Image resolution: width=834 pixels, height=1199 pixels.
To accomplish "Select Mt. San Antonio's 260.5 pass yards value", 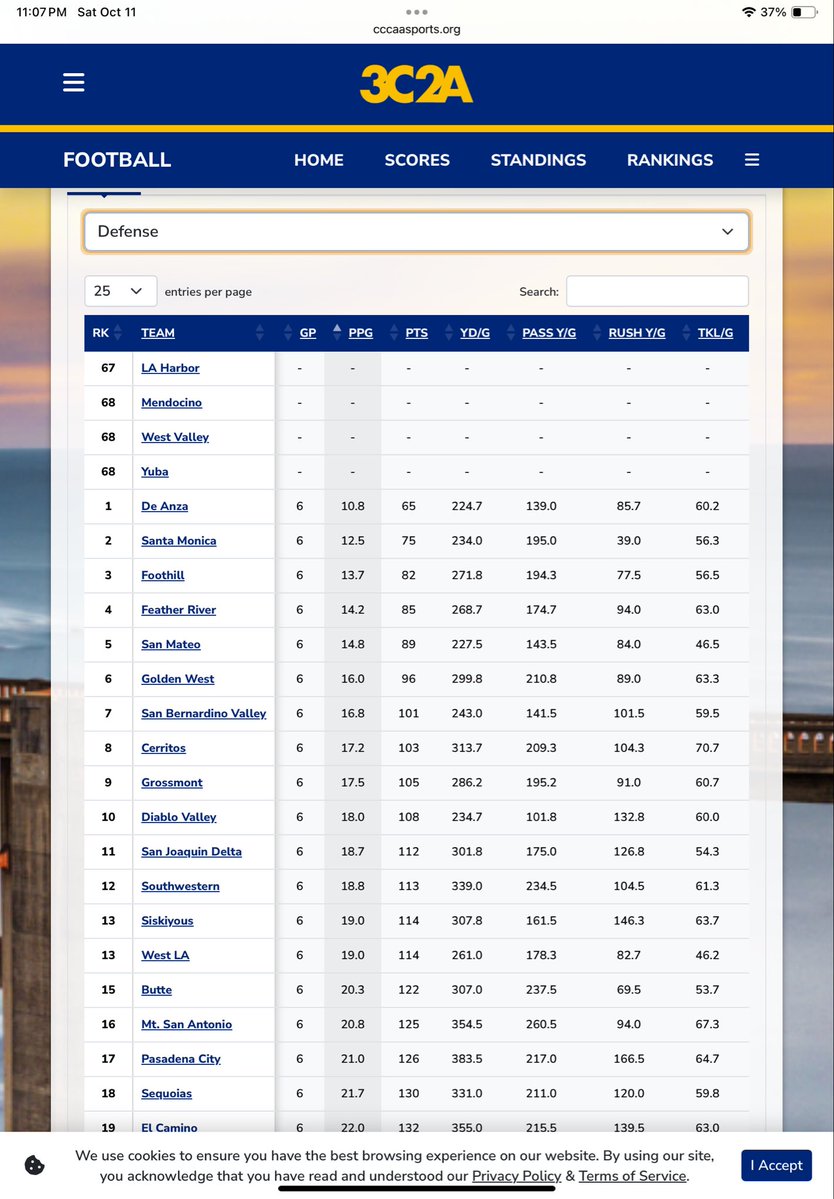I will pos(541,1024).
